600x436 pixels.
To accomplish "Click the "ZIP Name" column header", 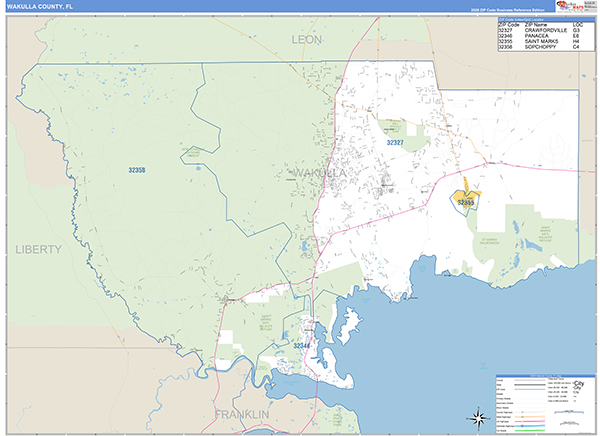I will pos(536,24).
